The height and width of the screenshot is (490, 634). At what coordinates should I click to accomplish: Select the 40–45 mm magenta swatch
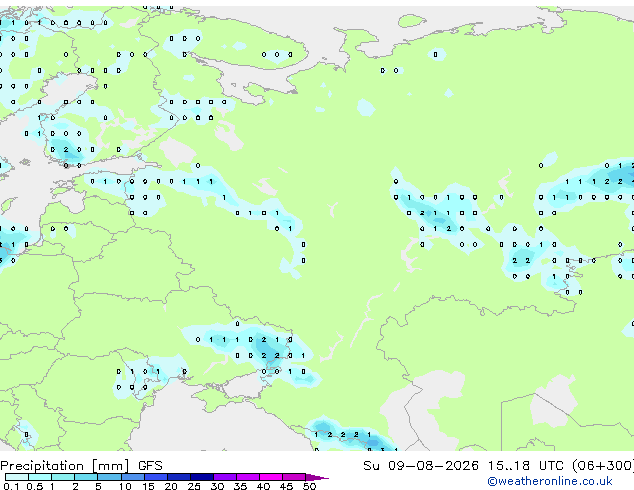(271, 477)
